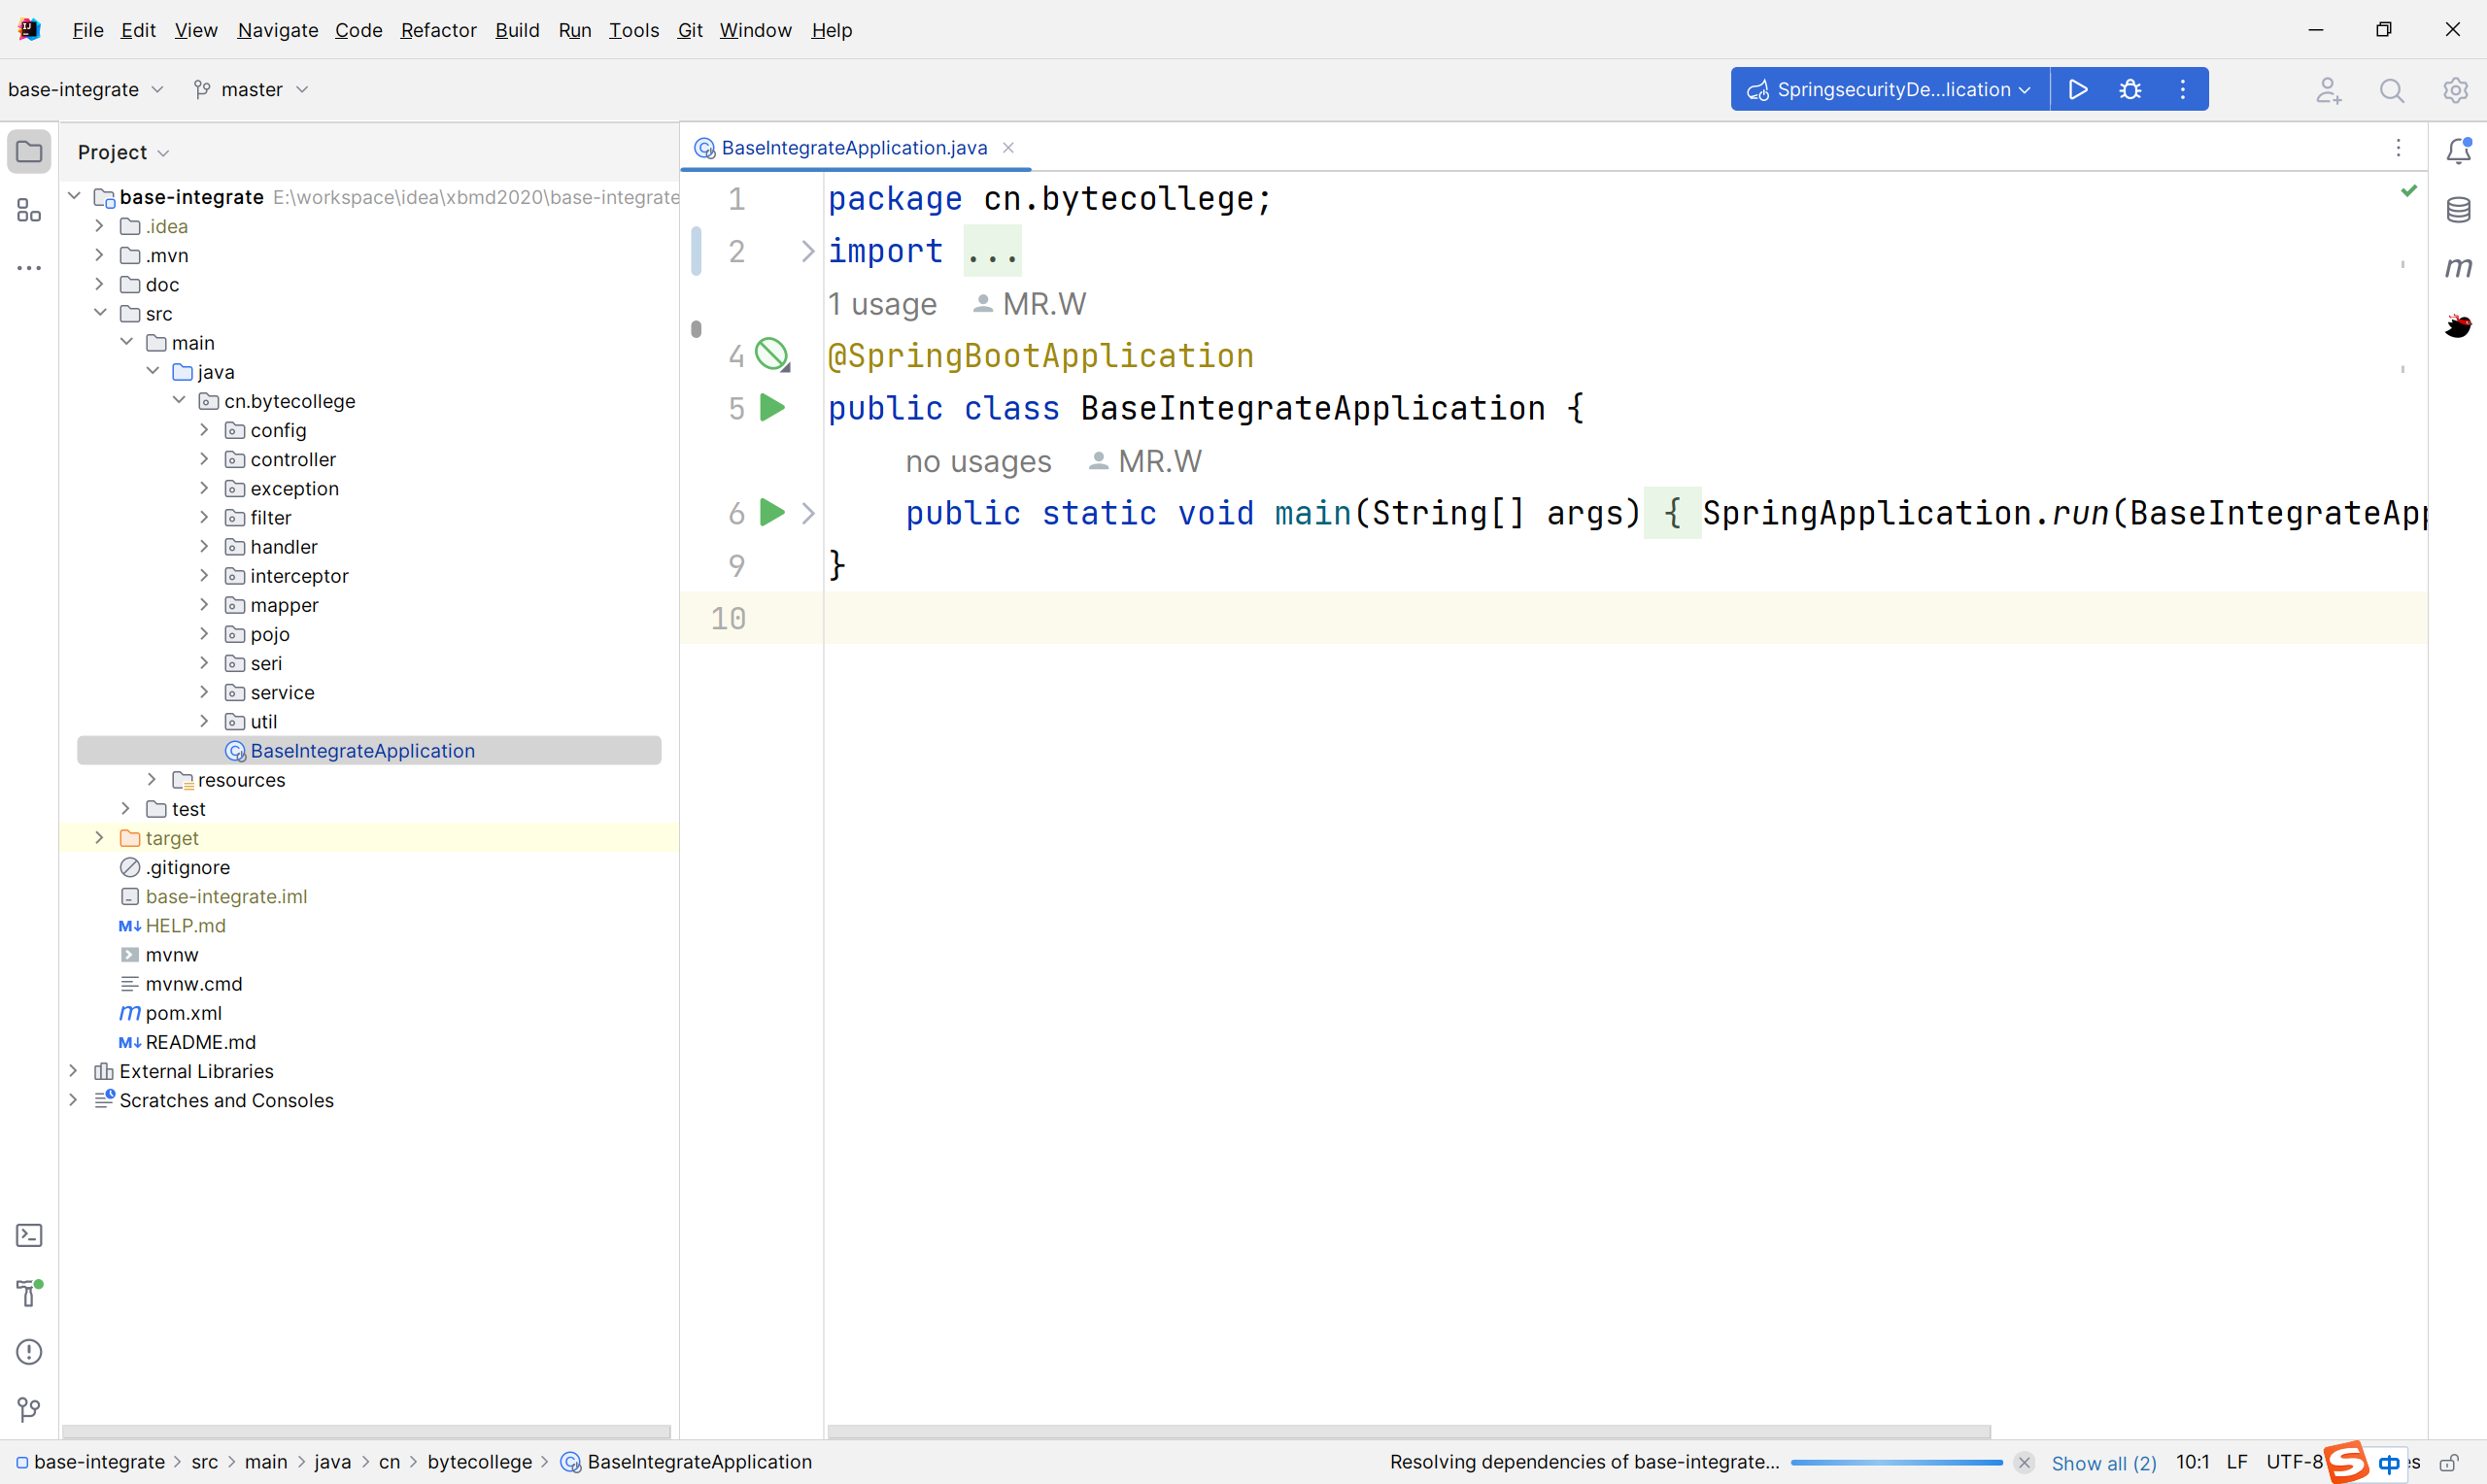Open the Terminal tool window
The width and height of the screenshot is (2487, 1484).
(x=29, y=1235)
